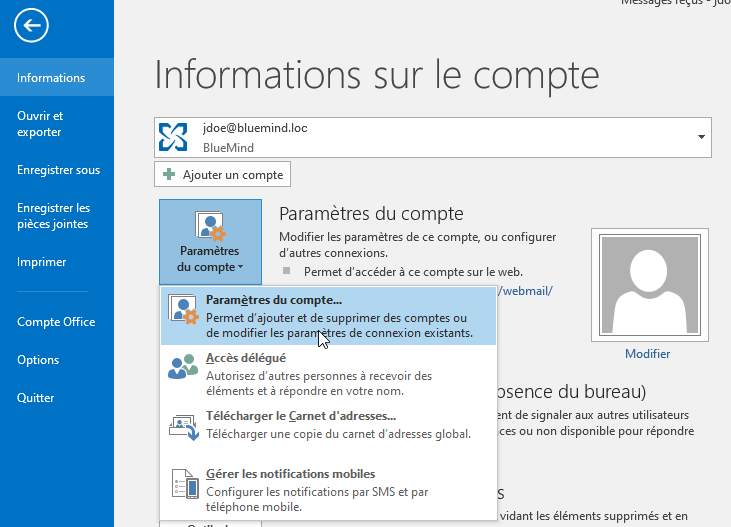Open the webmail link
731x527 pixels.
pos(525,291)
